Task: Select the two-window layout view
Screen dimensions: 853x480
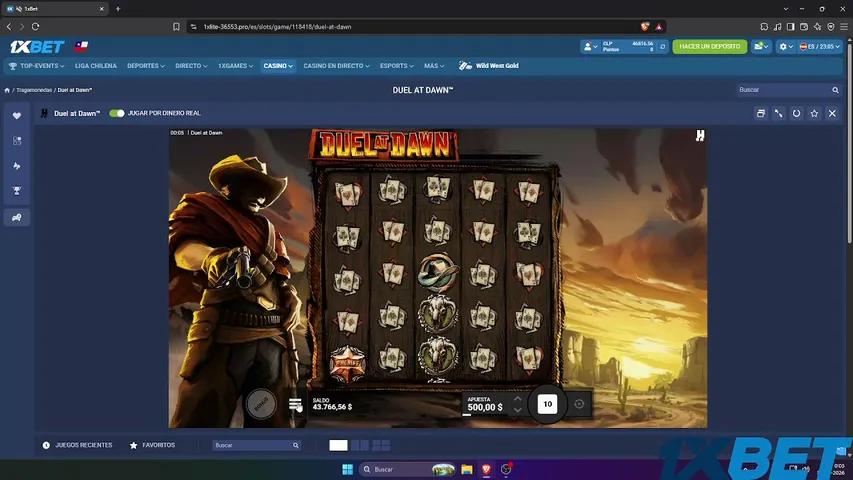Action: [360, 445]
